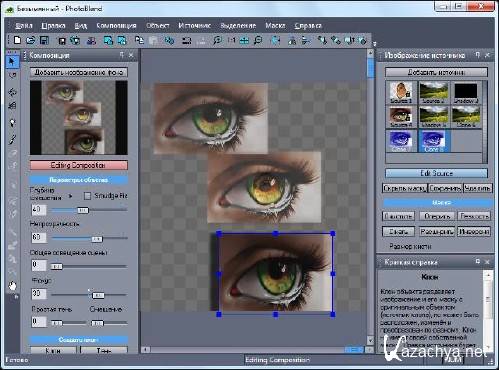Click the Инверсия mask button
Image resolution: width=499 pixels, height=370 pixels.
pos(474,231)
